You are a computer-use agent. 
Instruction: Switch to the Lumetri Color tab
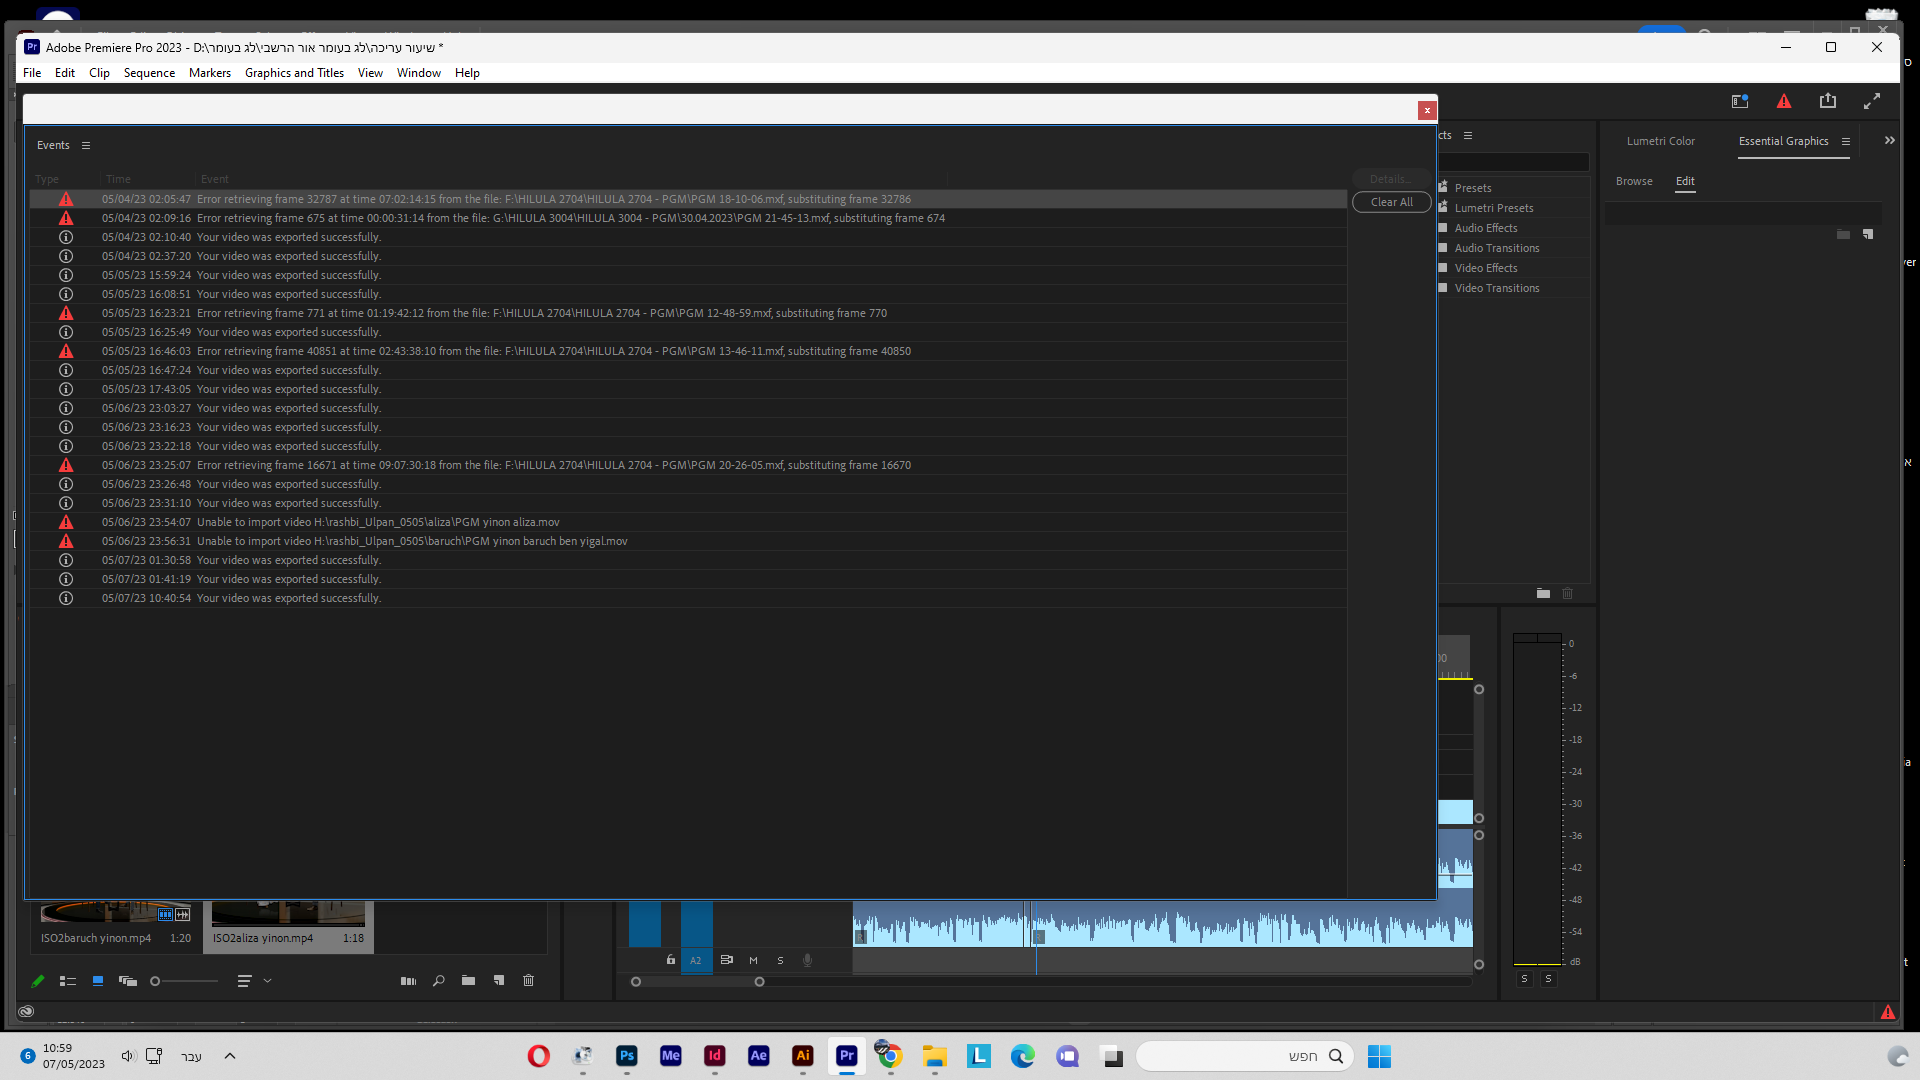1660,142
